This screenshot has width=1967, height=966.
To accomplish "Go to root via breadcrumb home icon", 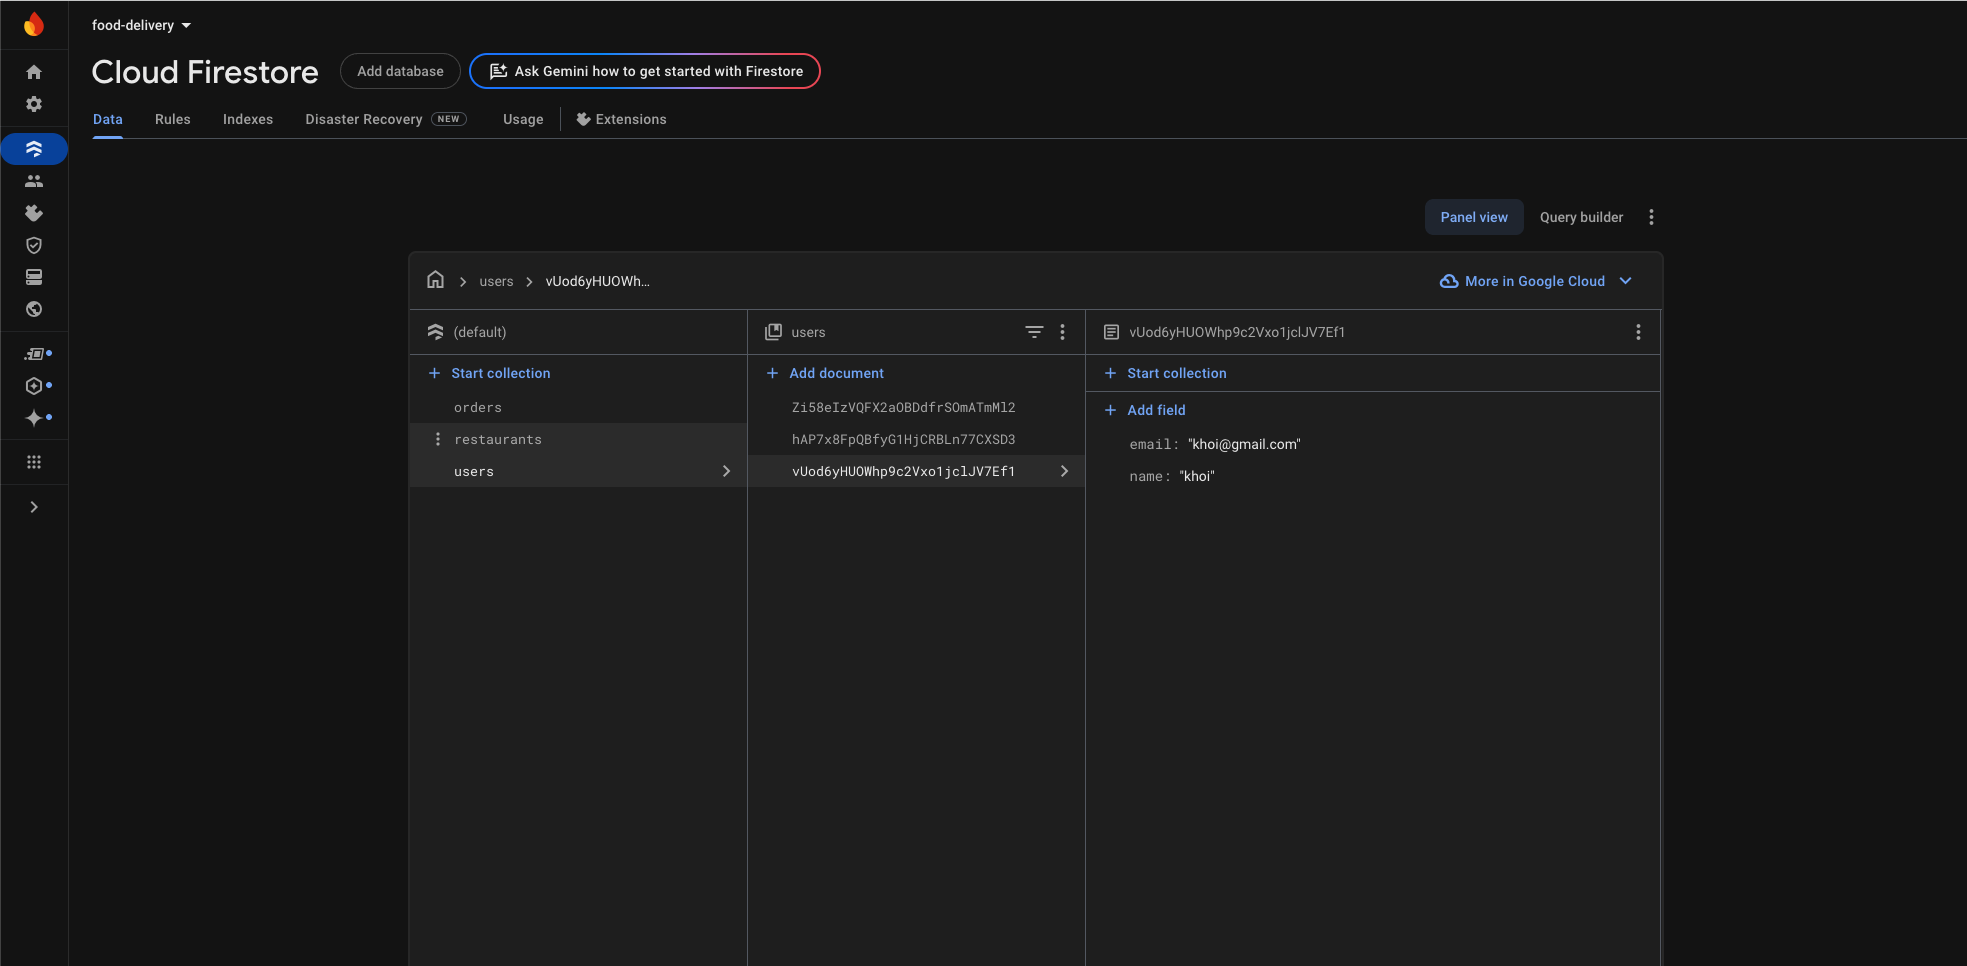I will coord(435,280).
